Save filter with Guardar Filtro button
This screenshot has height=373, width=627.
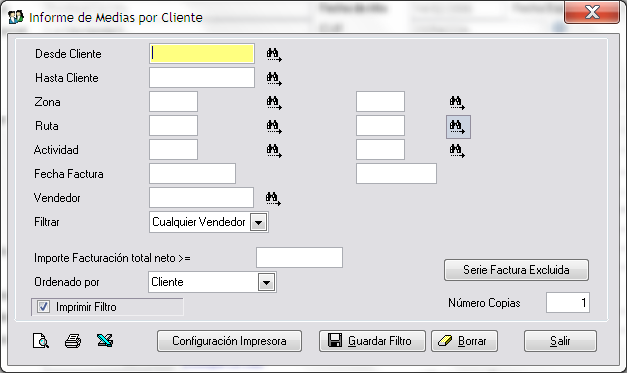pos(372,341)
